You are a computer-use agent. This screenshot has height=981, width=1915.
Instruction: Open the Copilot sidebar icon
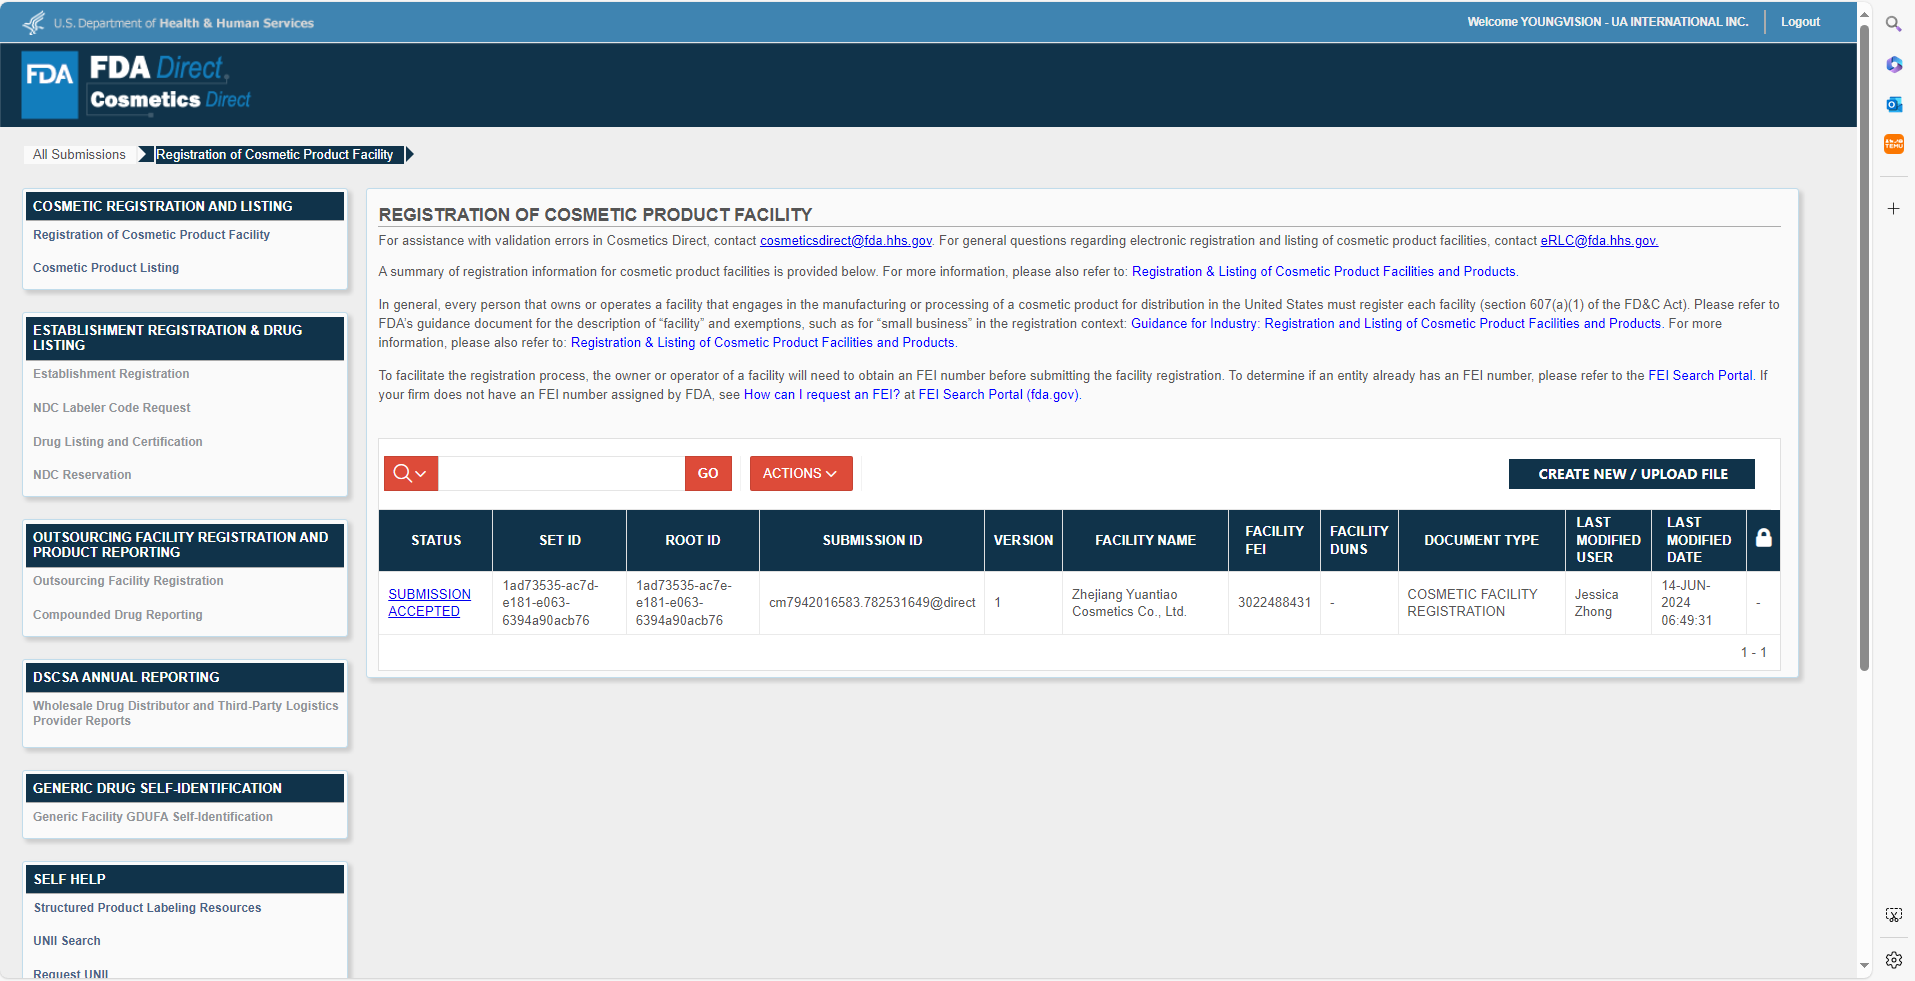(x=1894, y=64)
